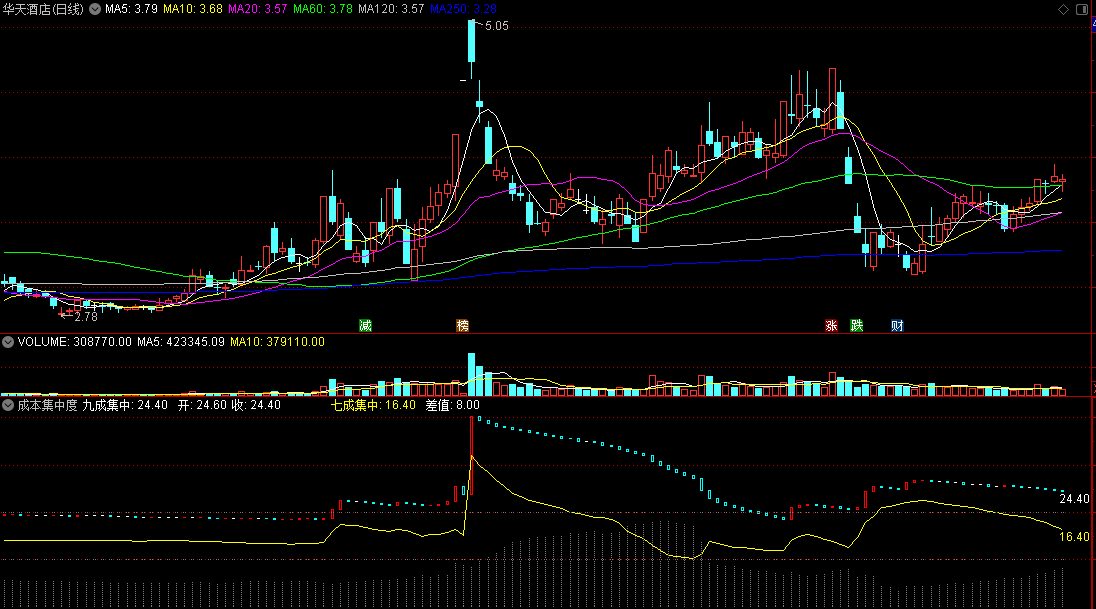The width and height of the screenshot is (1096, 609).
Task: Click the 5.05 high price marker
Action: [497, 26]
